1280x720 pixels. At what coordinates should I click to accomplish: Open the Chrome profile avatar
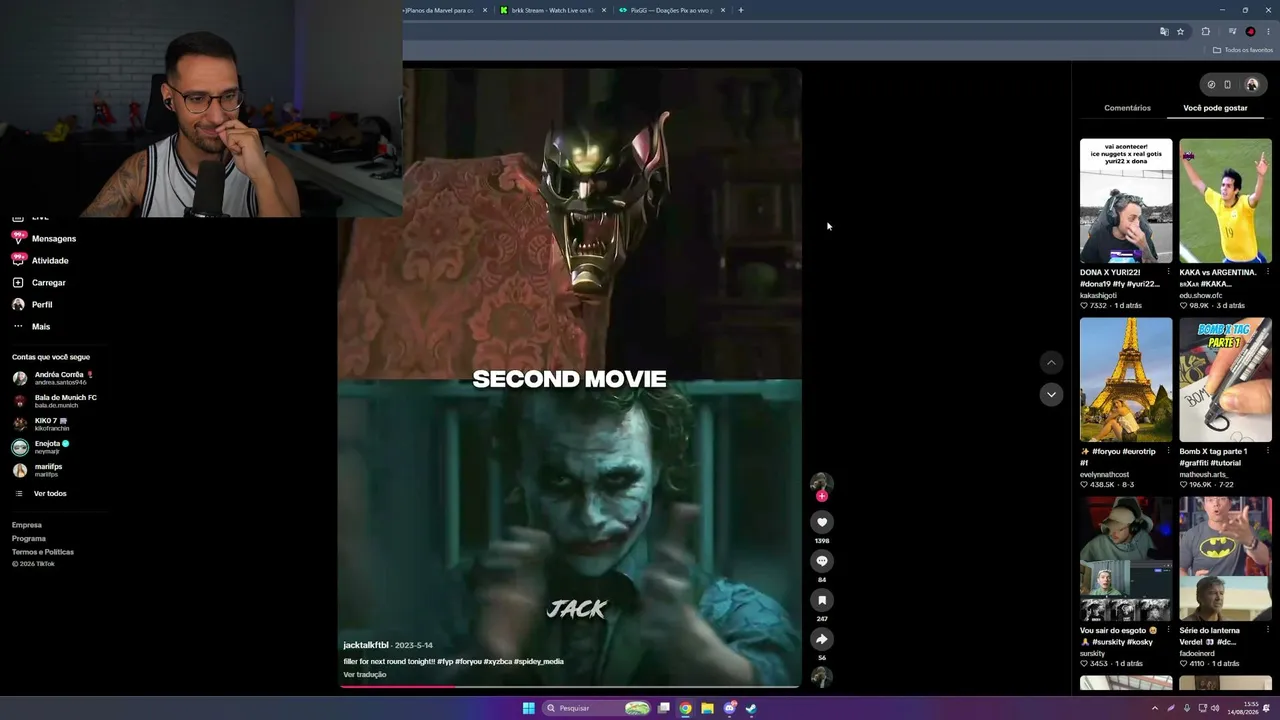[1250, 32]
